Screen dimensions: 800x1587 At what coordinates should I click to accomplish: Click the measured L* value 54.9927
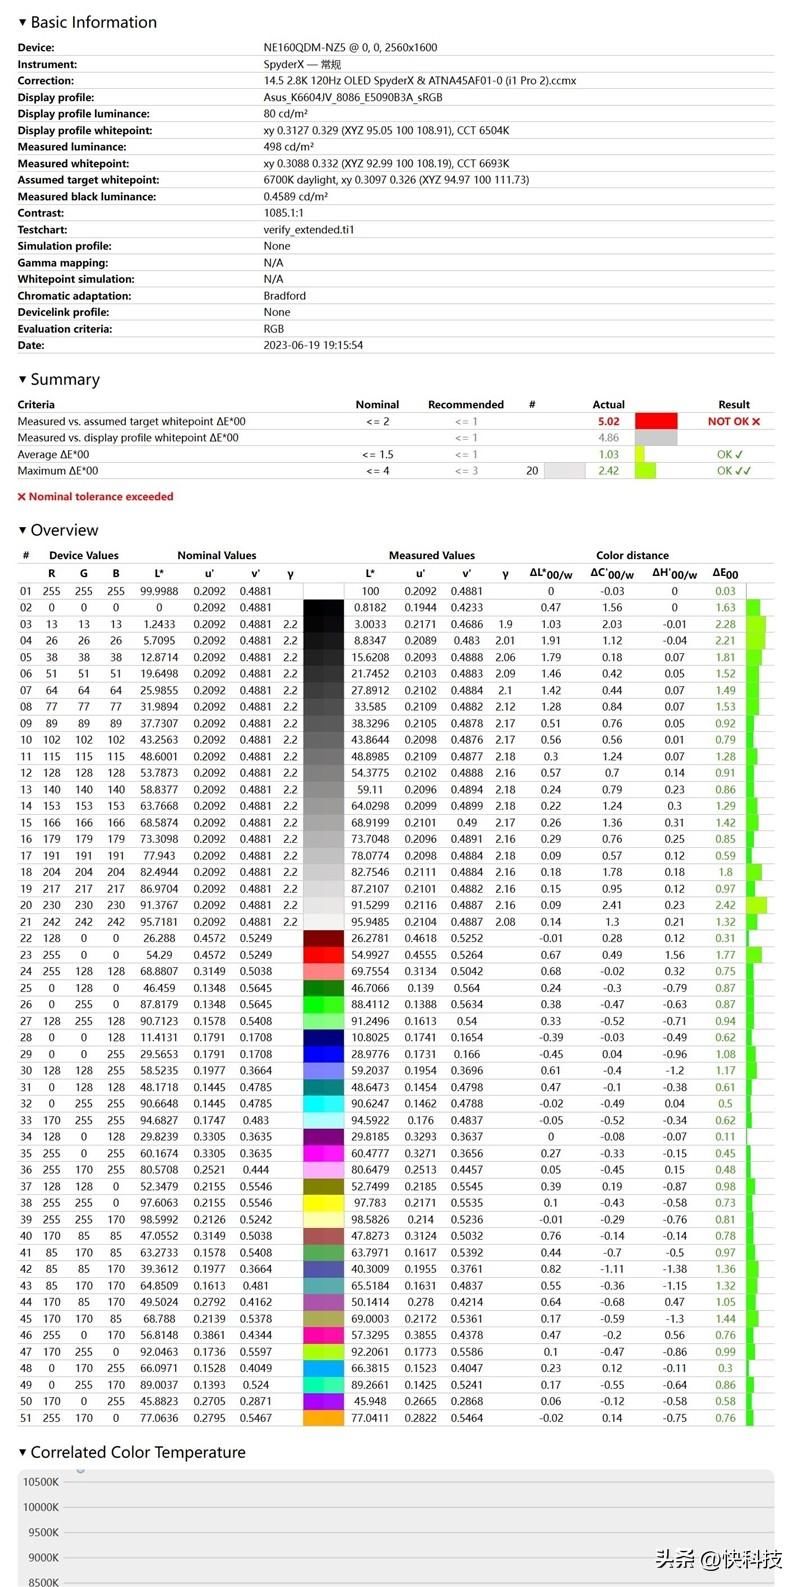[370, 955]
